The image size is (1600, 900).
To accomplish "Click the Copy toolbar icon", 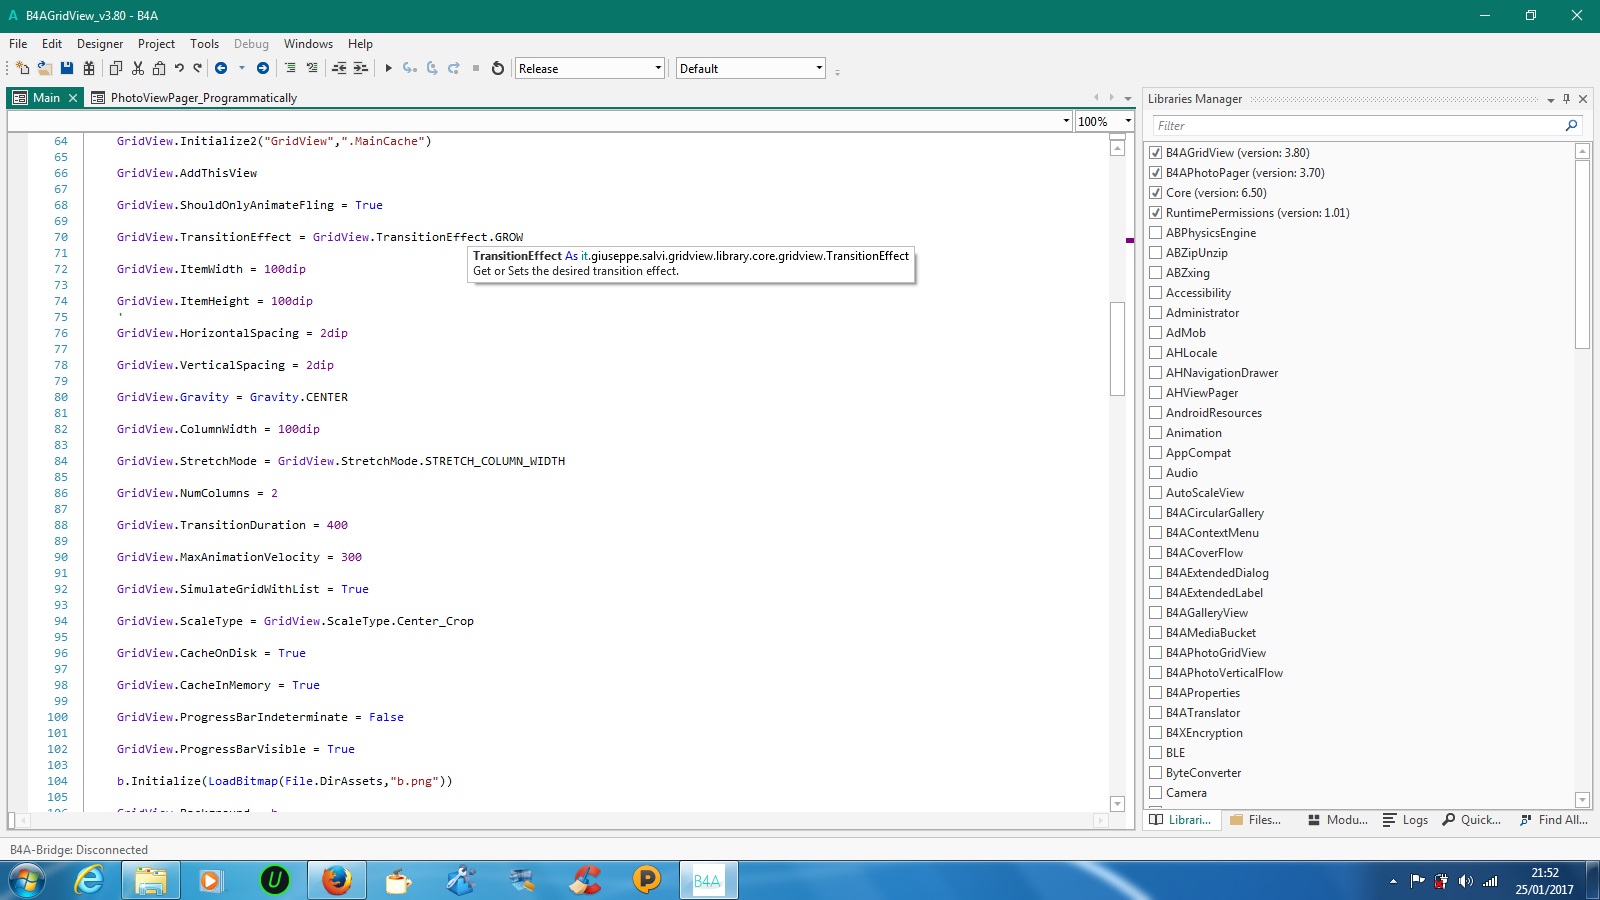I will pyautogui.click(x=116, y=68).
